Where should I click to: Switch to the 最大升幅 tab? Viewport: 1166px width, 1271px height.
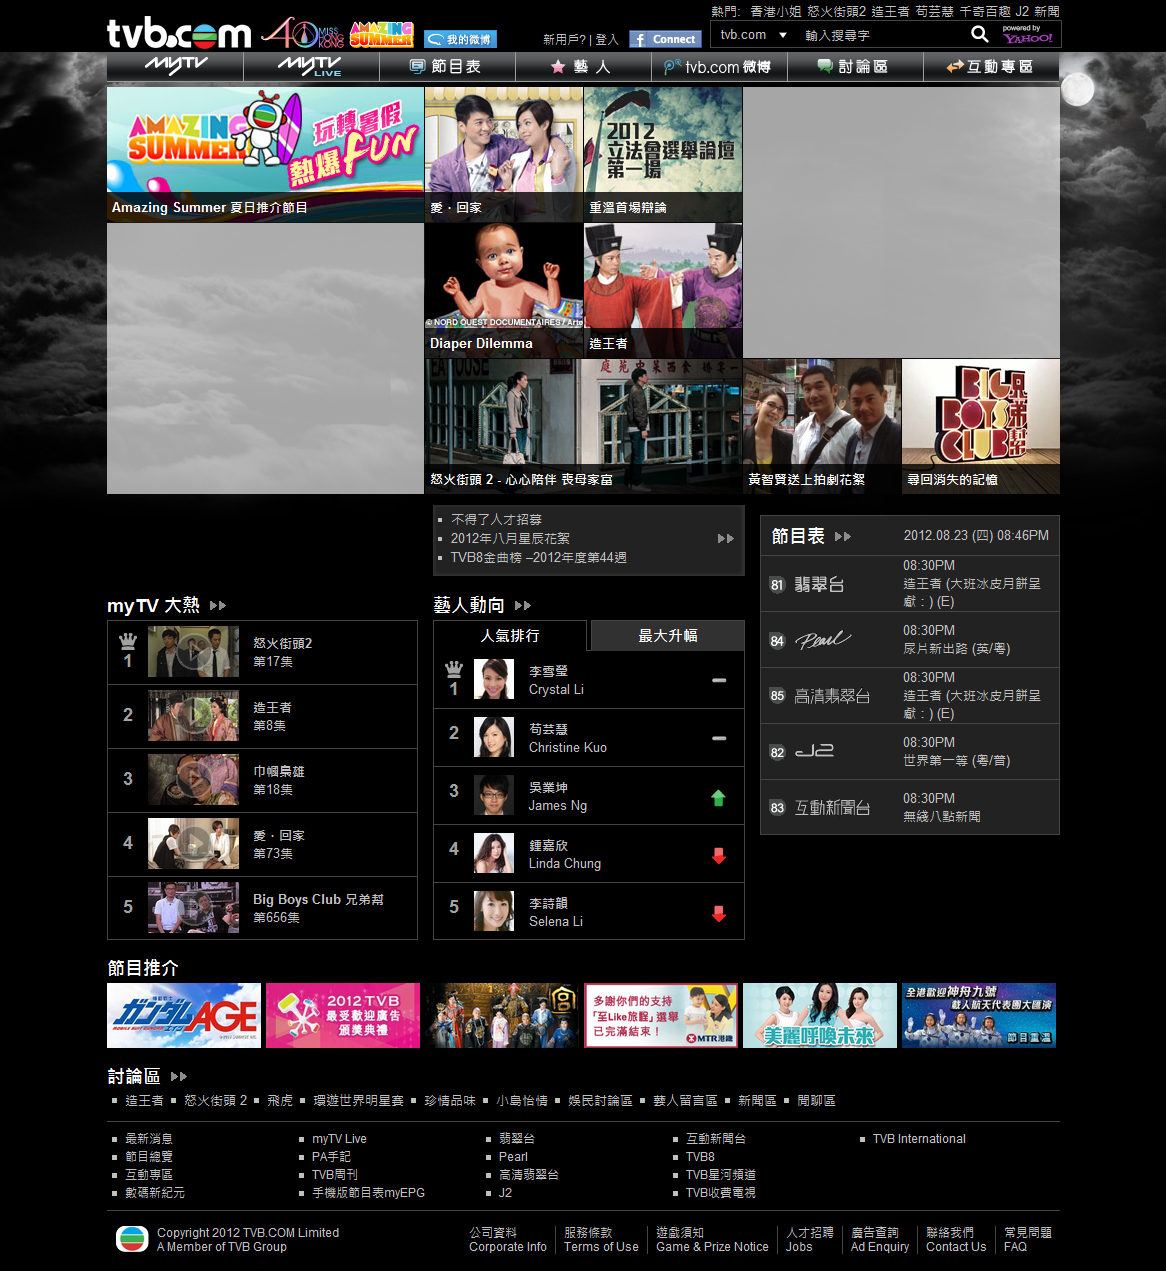pyautogui.click(x=668, y=636)
